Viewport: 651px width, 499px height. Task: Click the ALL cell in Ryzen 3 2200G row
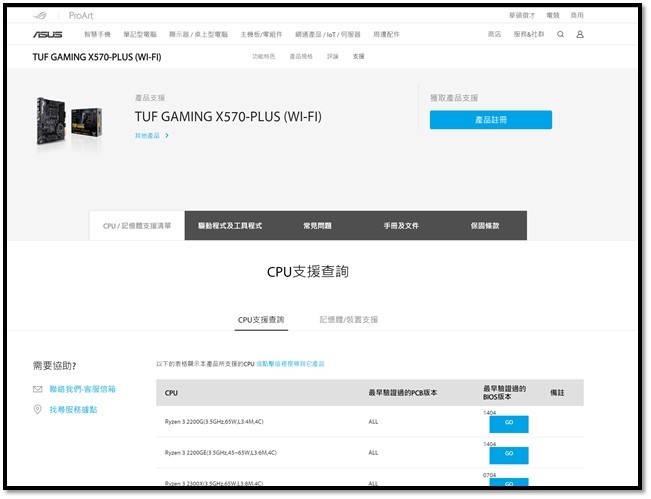click(373, 421)
